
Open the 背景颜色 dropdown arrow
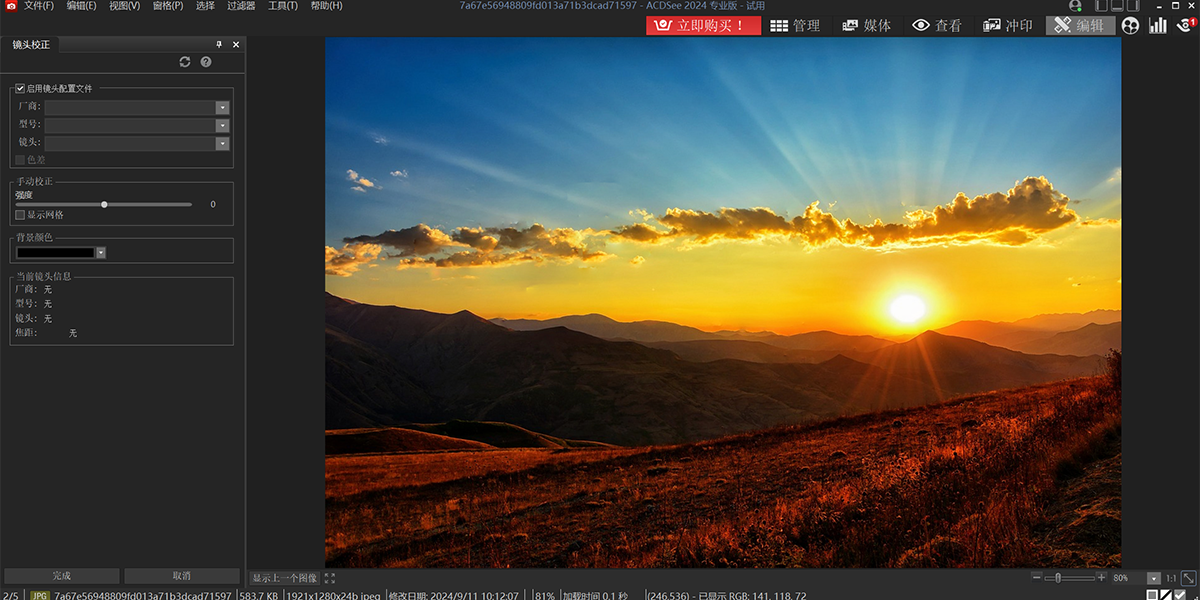[100, 253]
